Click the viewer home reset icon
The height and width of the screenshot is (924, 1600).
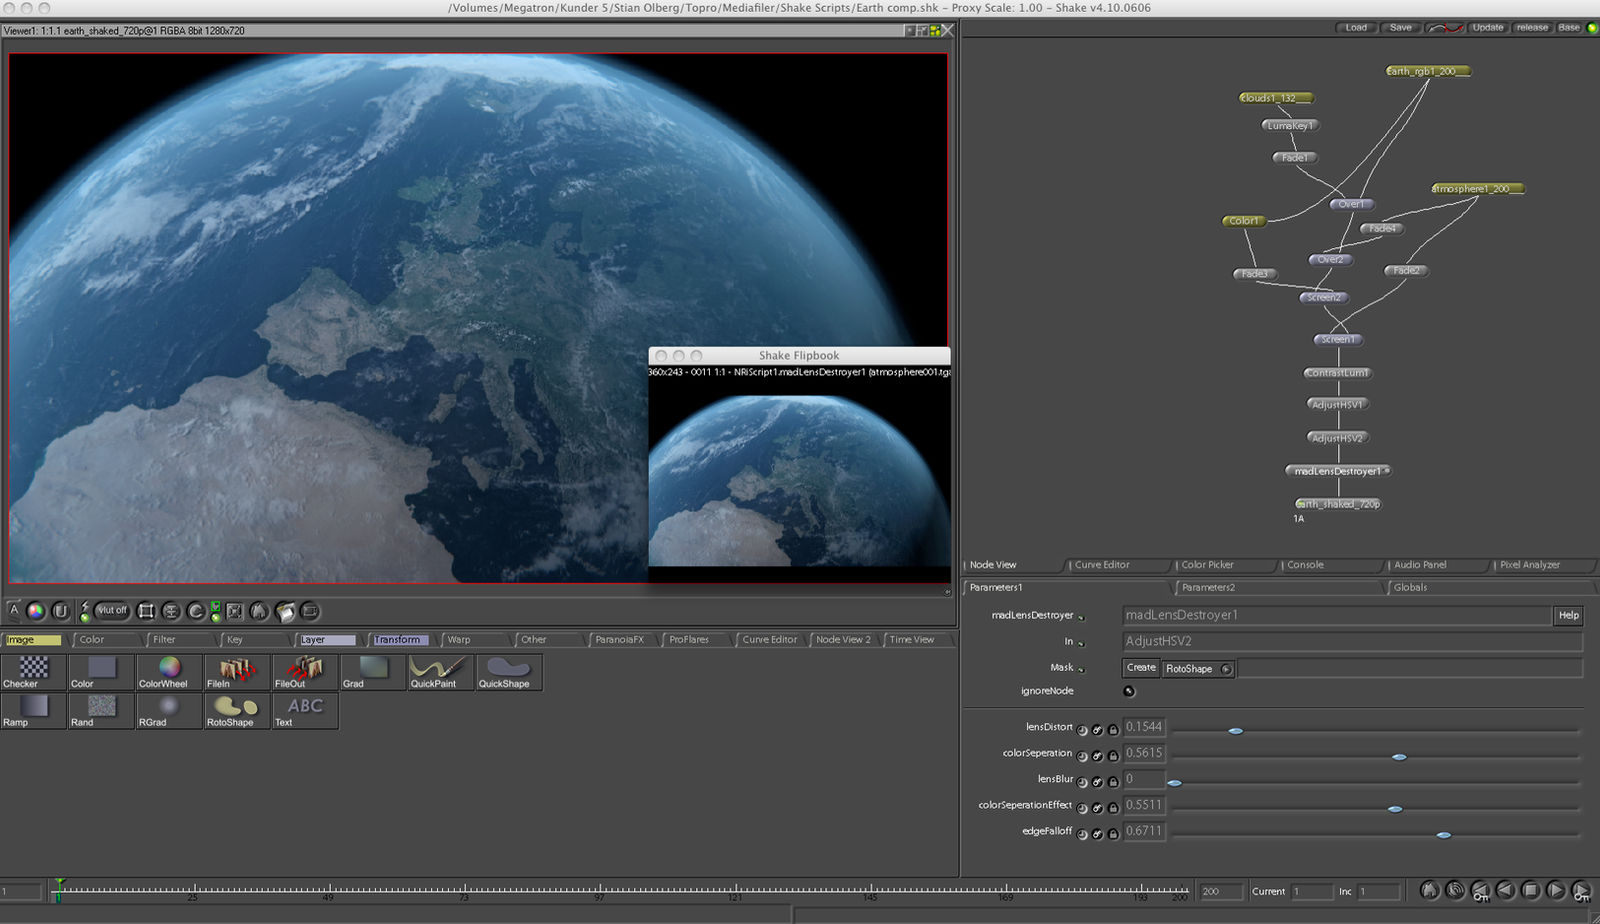[259, 611]
